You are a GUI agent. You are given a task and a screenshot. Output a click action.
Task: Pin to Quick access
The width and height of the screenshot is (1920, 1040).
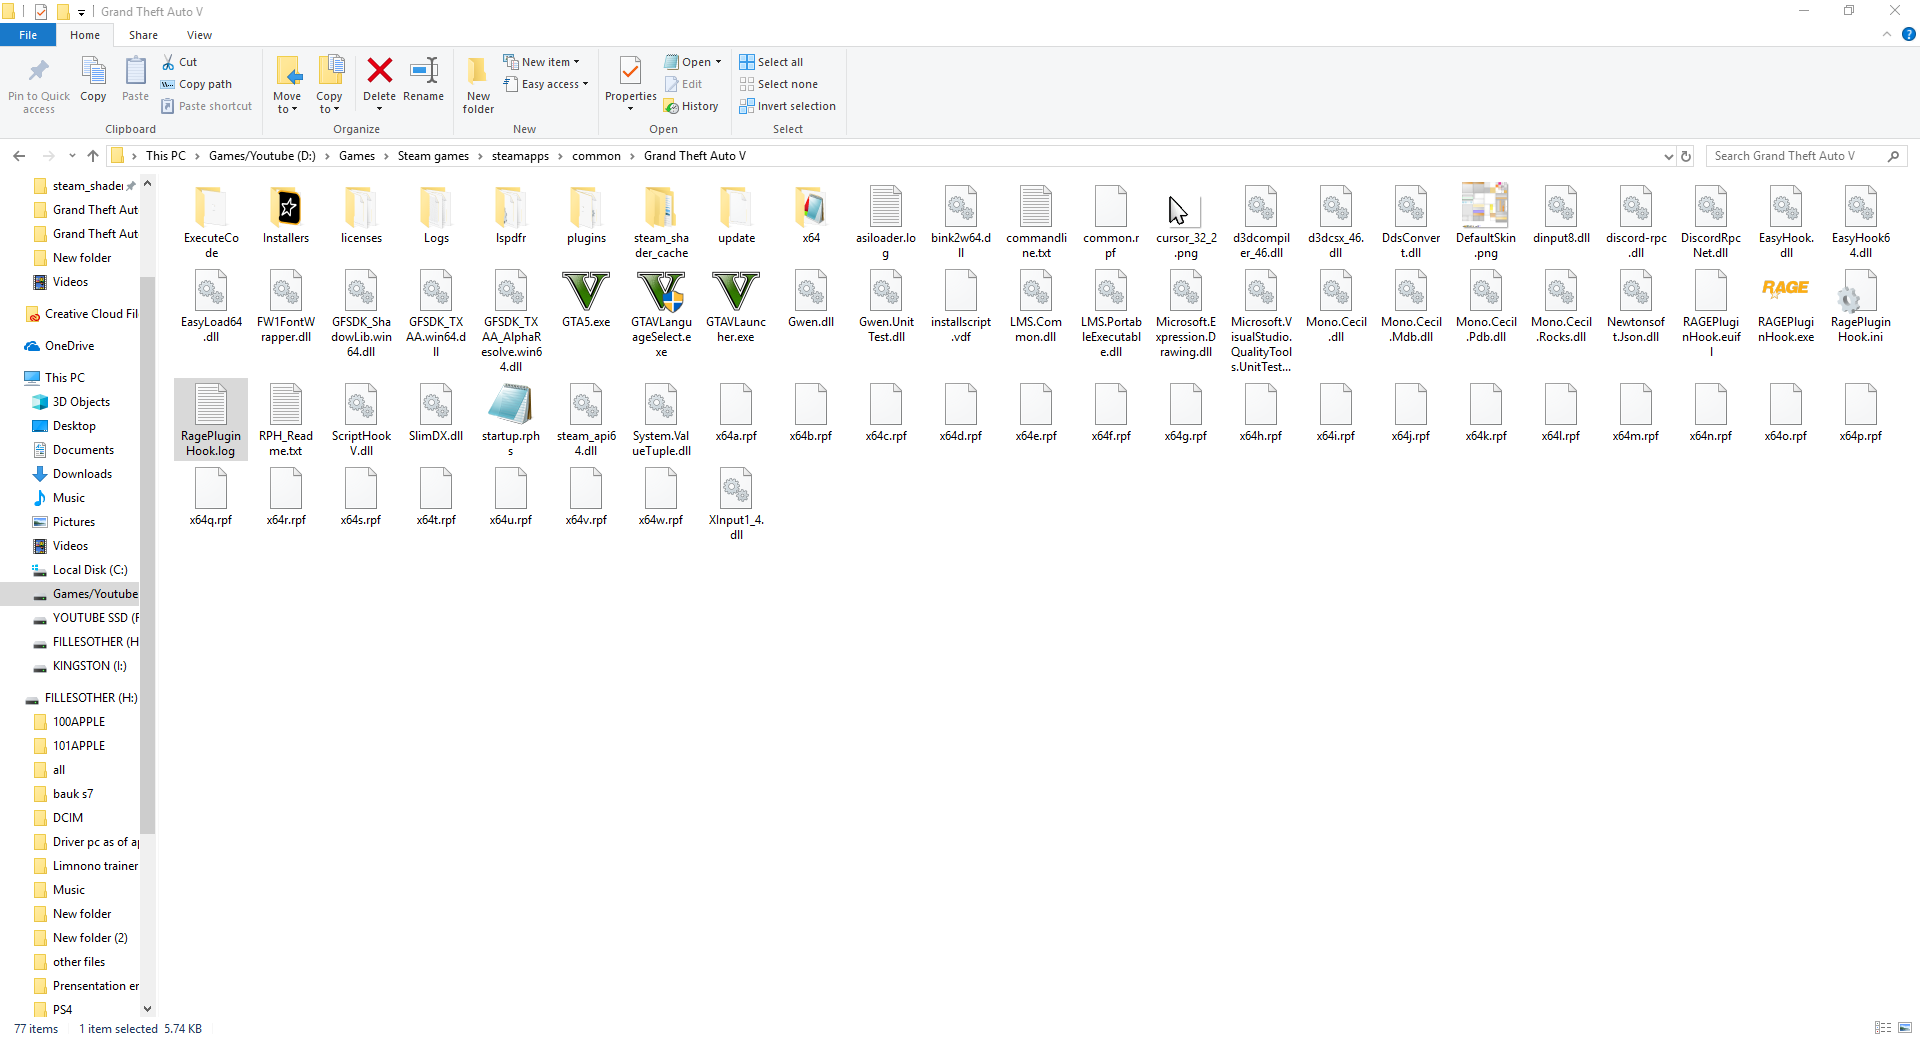pyautogui.click(x=39, y=84)
